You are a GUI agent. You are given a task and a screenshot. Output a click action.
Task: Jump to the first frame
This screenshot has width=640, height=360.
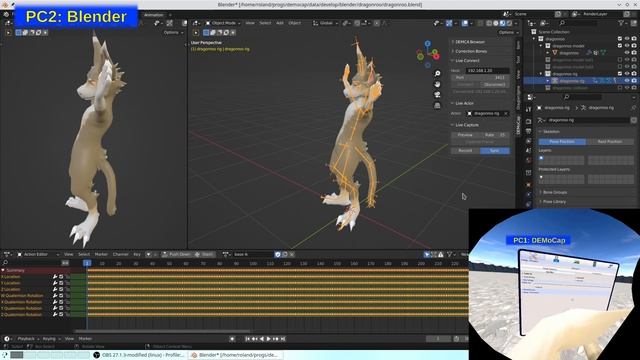tap(247, 339)
